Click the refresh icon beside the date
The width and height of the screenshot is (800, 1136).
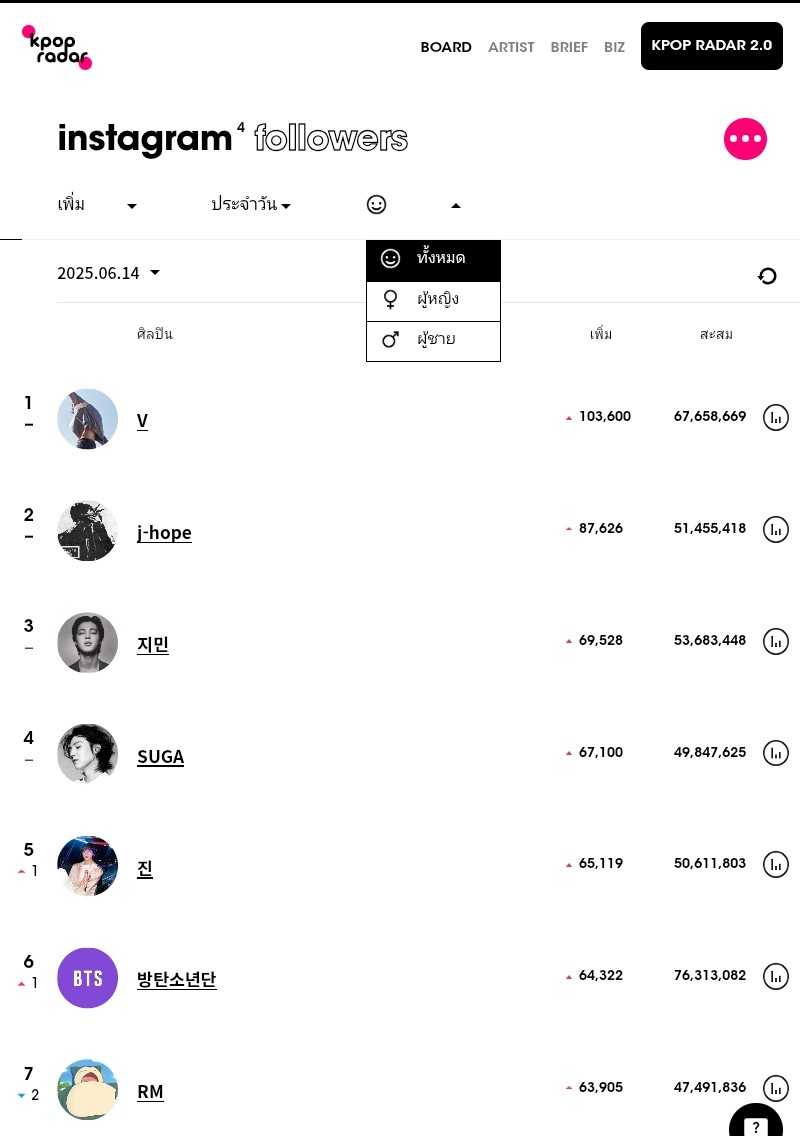pyautogui.click(x=767, y=276)
